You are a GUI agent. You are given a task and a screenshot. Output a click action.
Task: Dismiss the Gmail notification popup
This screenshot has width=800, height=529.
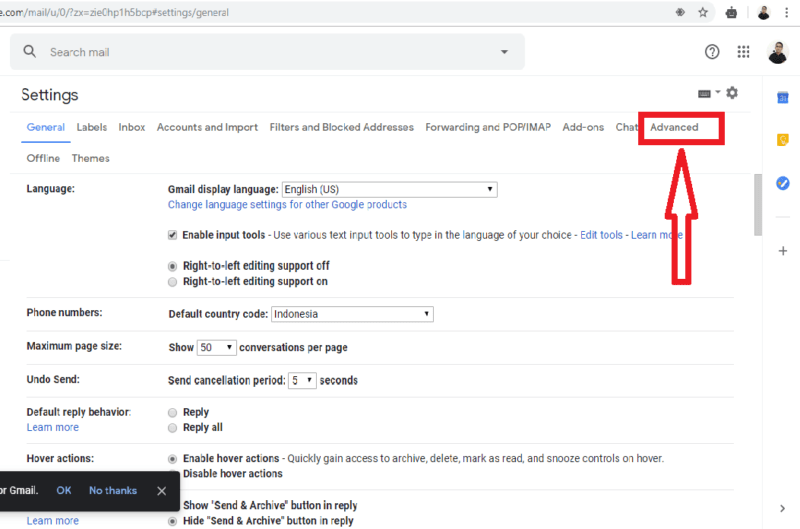pos(161,491)
